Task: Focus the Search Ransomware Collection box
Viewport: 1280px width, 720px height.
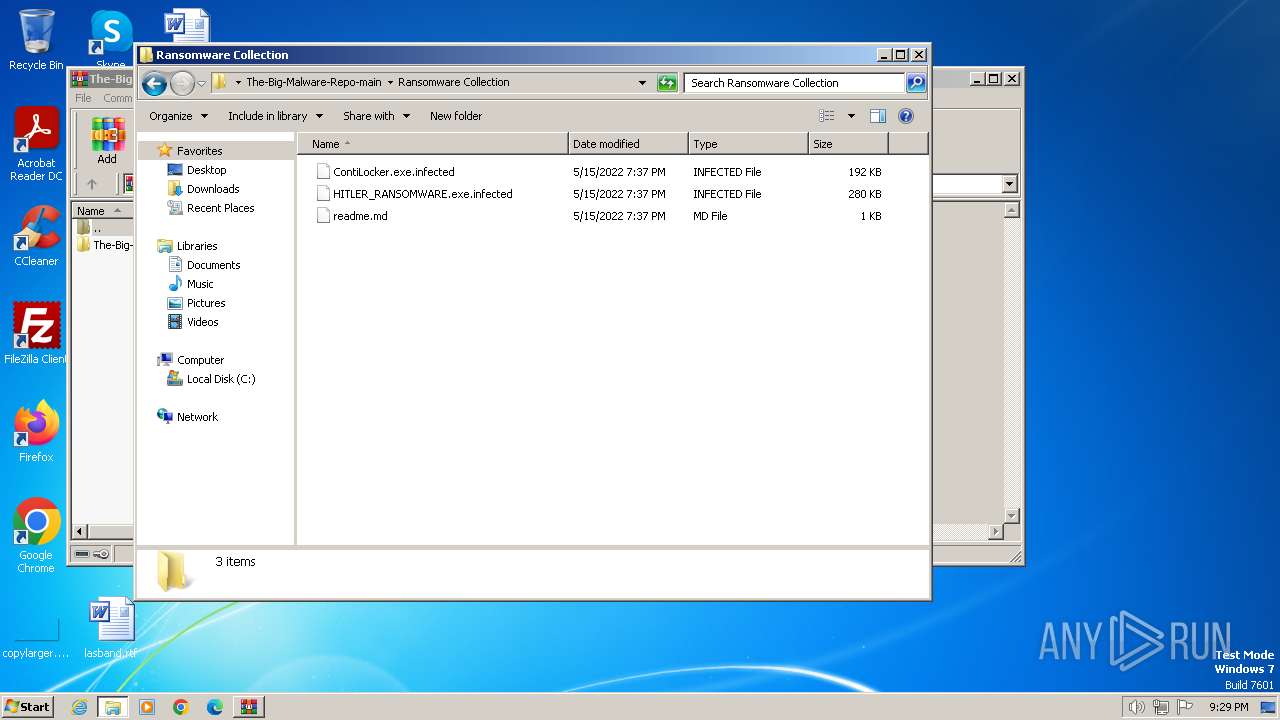Action: click(x=794, y=83)
